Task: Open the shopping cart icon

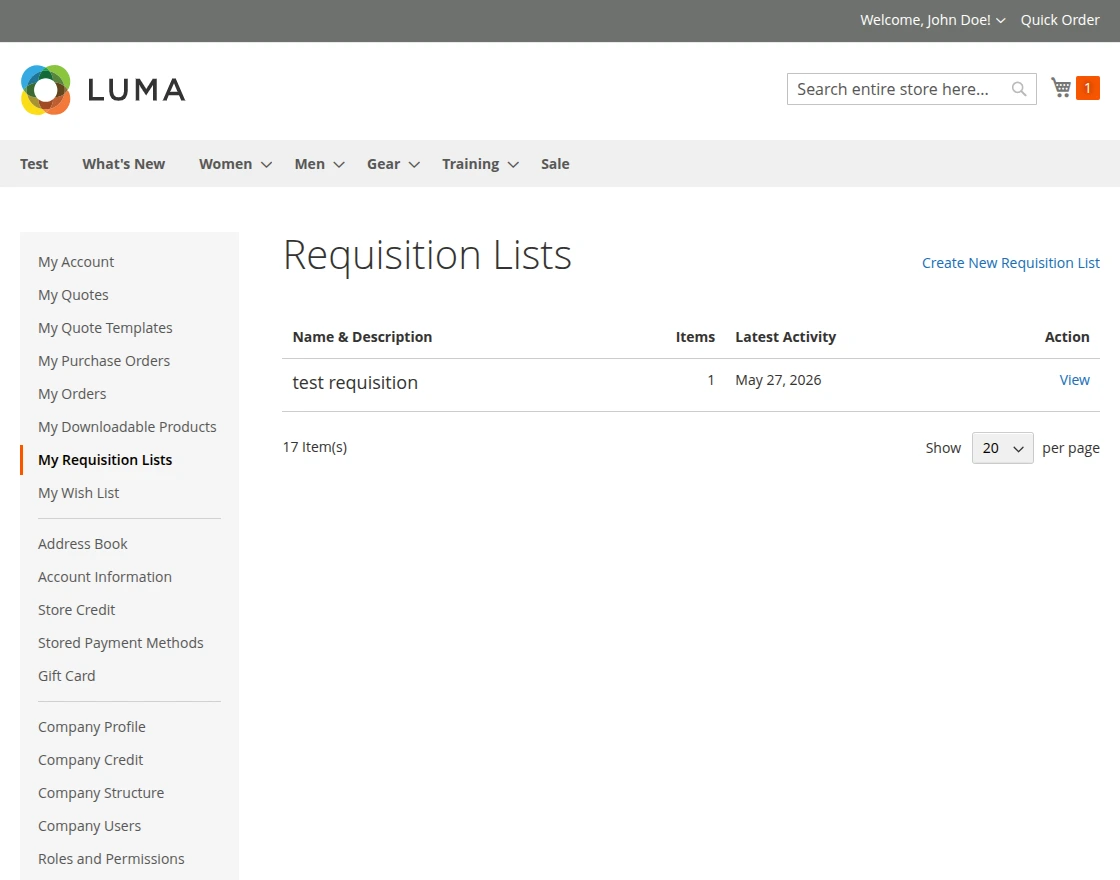Action: click(x=1061, y=88)
